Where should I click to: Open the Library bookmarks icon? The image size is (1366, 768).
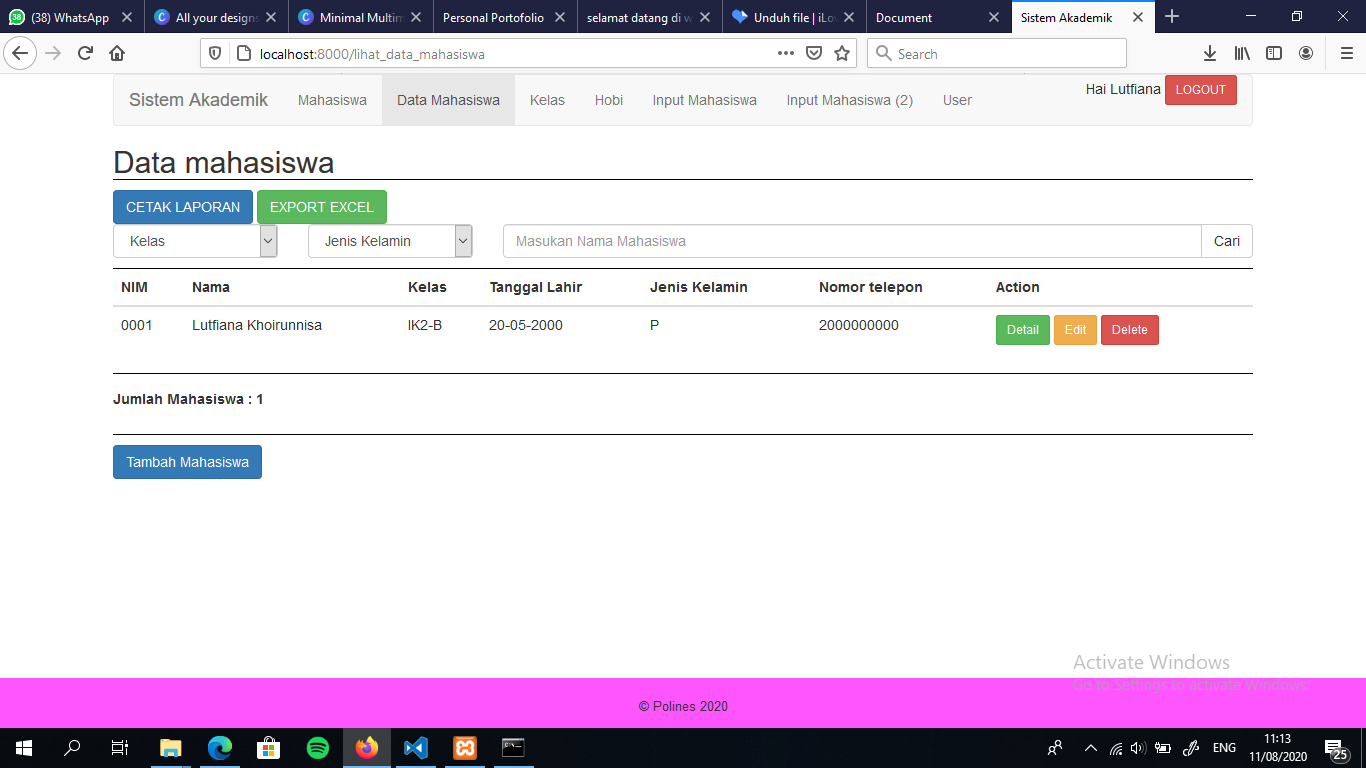[1242, 54]
